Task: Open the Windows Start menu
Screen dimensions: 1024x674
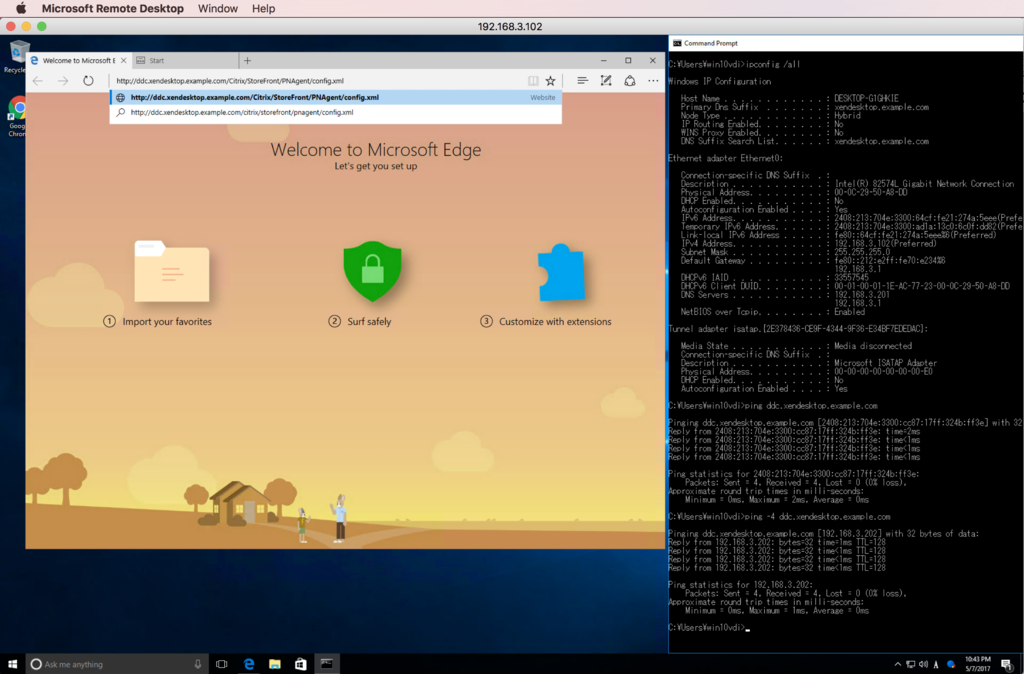Action: (x=12, y=664)
